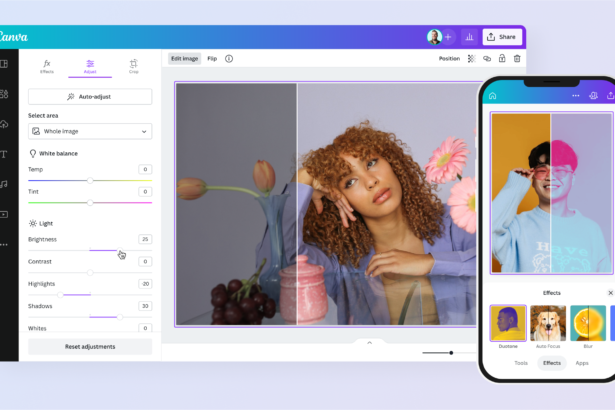615x410 pixels.
Task: Click the zoom slider handle below canvas
Action: (451, 353)
